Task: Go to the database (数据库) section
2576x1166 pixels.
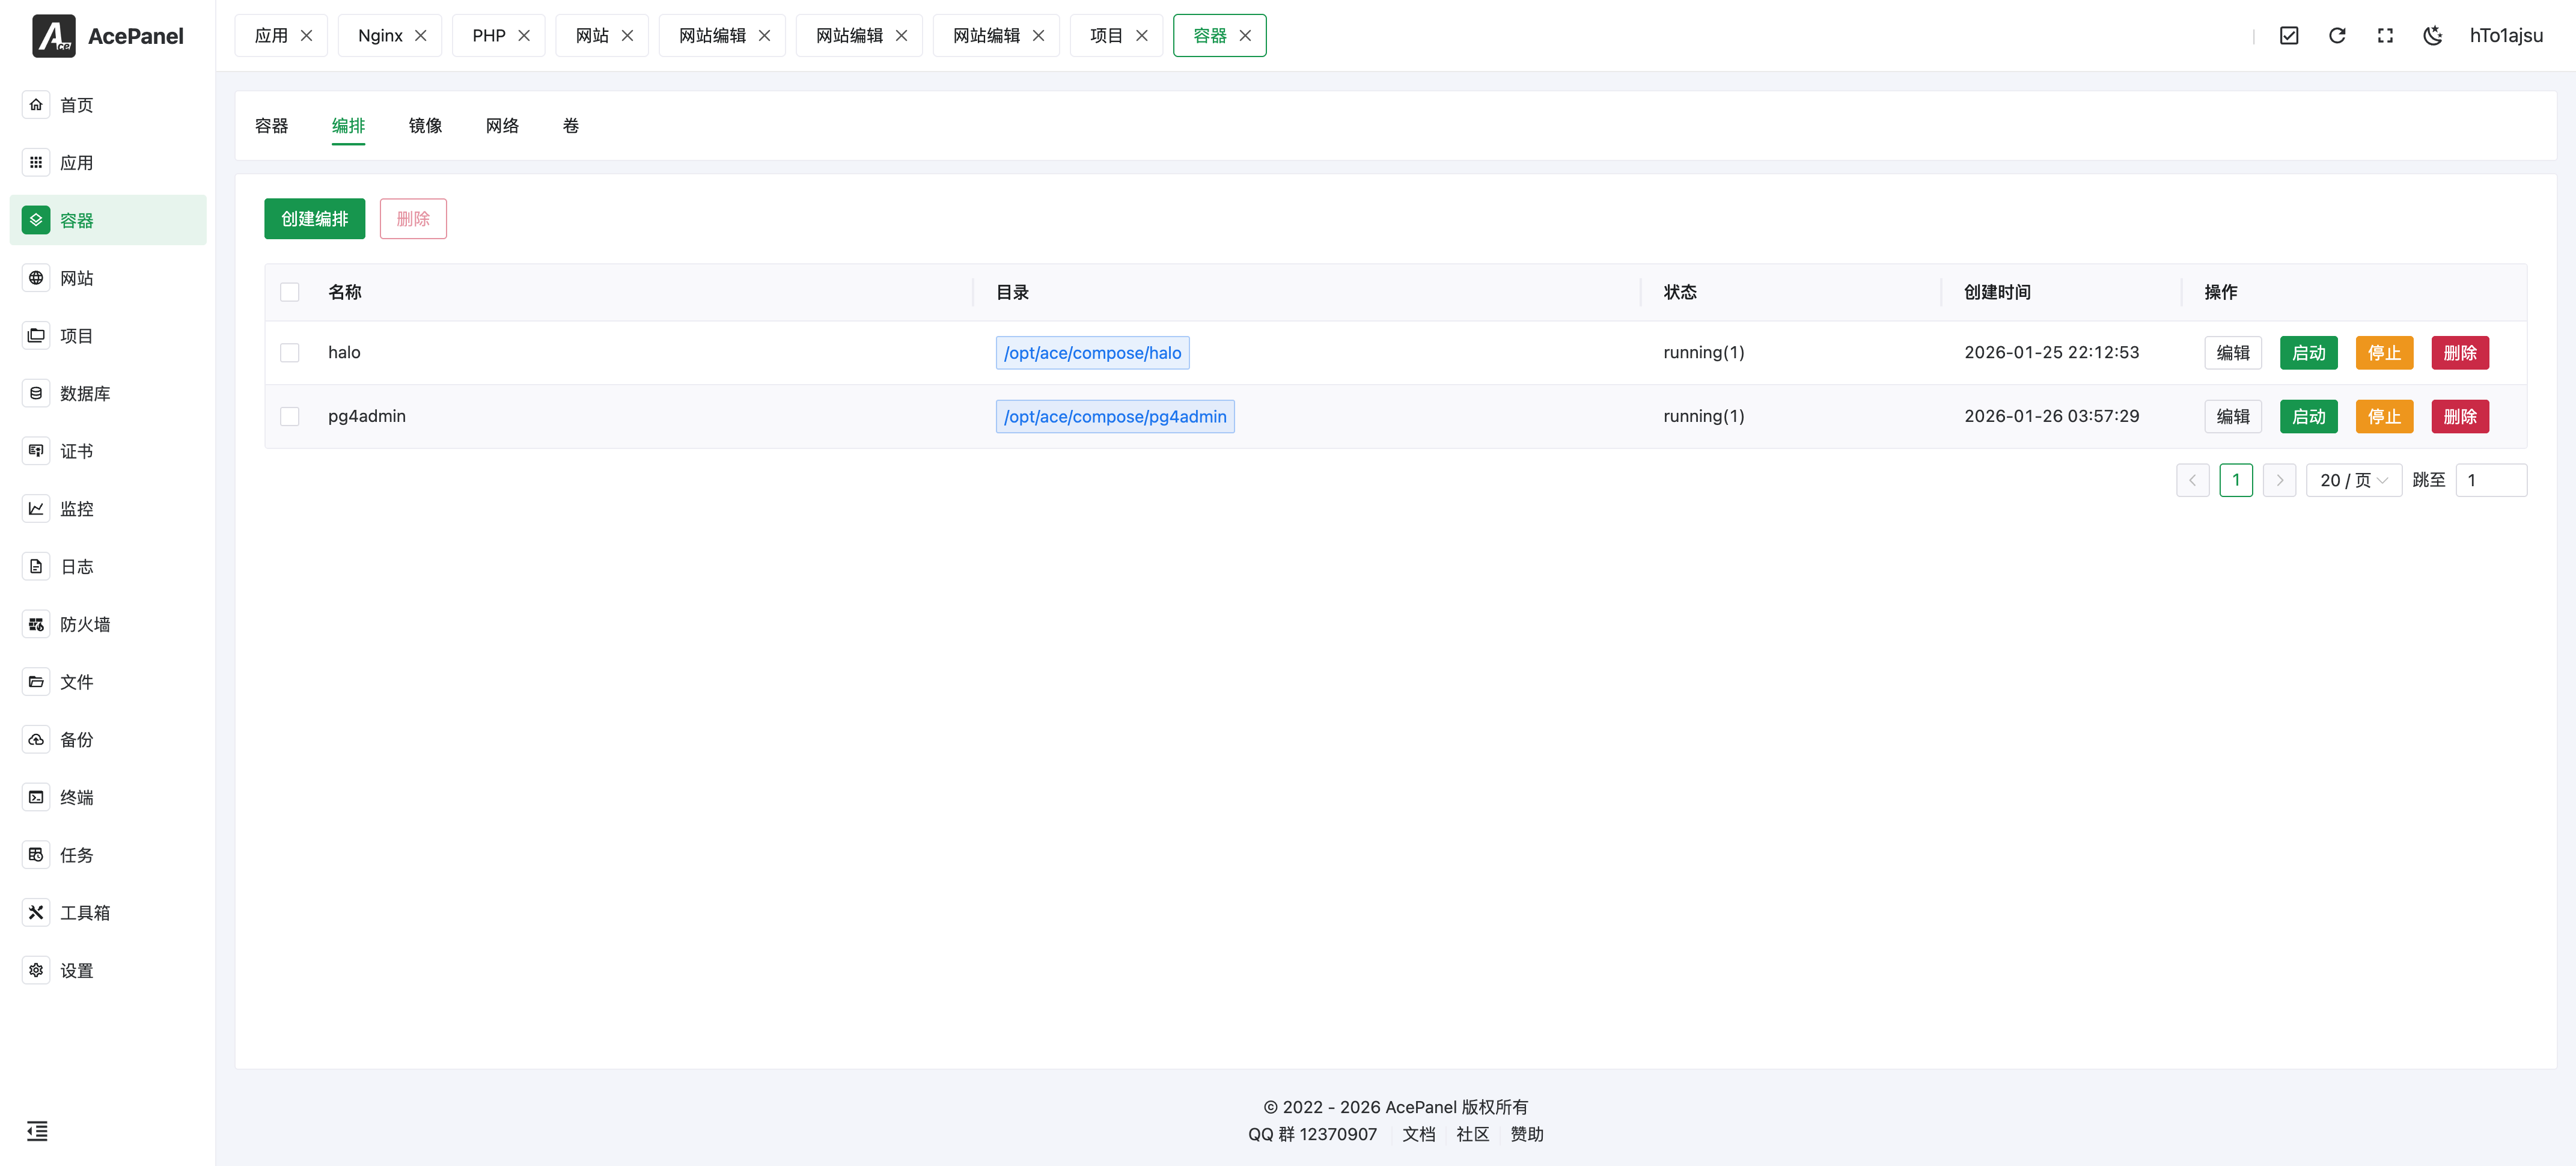Action: [x=85, y=393]
